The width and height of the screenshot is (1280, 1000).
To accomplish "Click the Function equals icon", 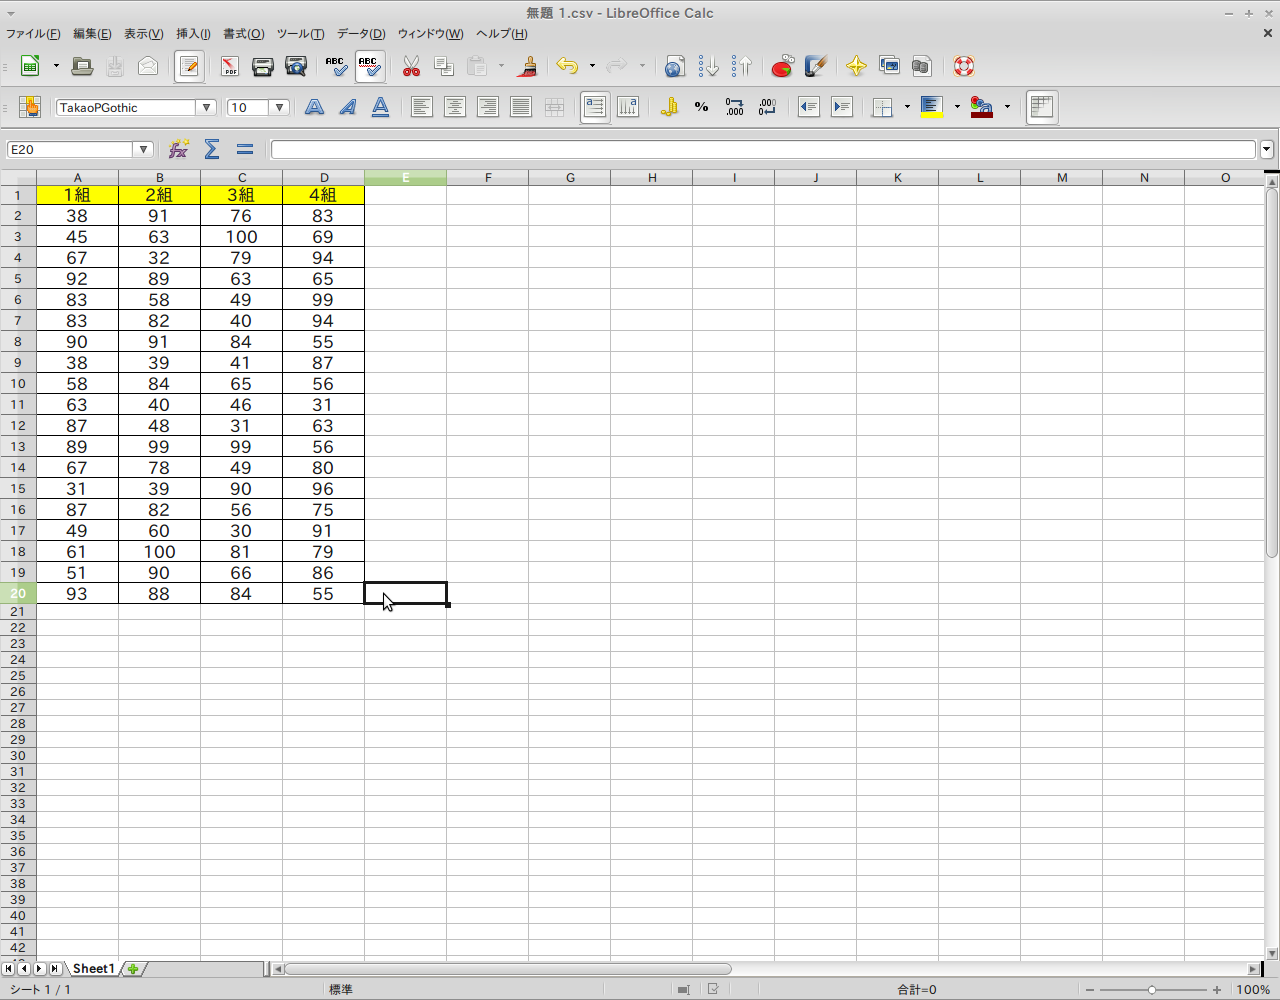I will pyautogui.click(x=245, y=149).
